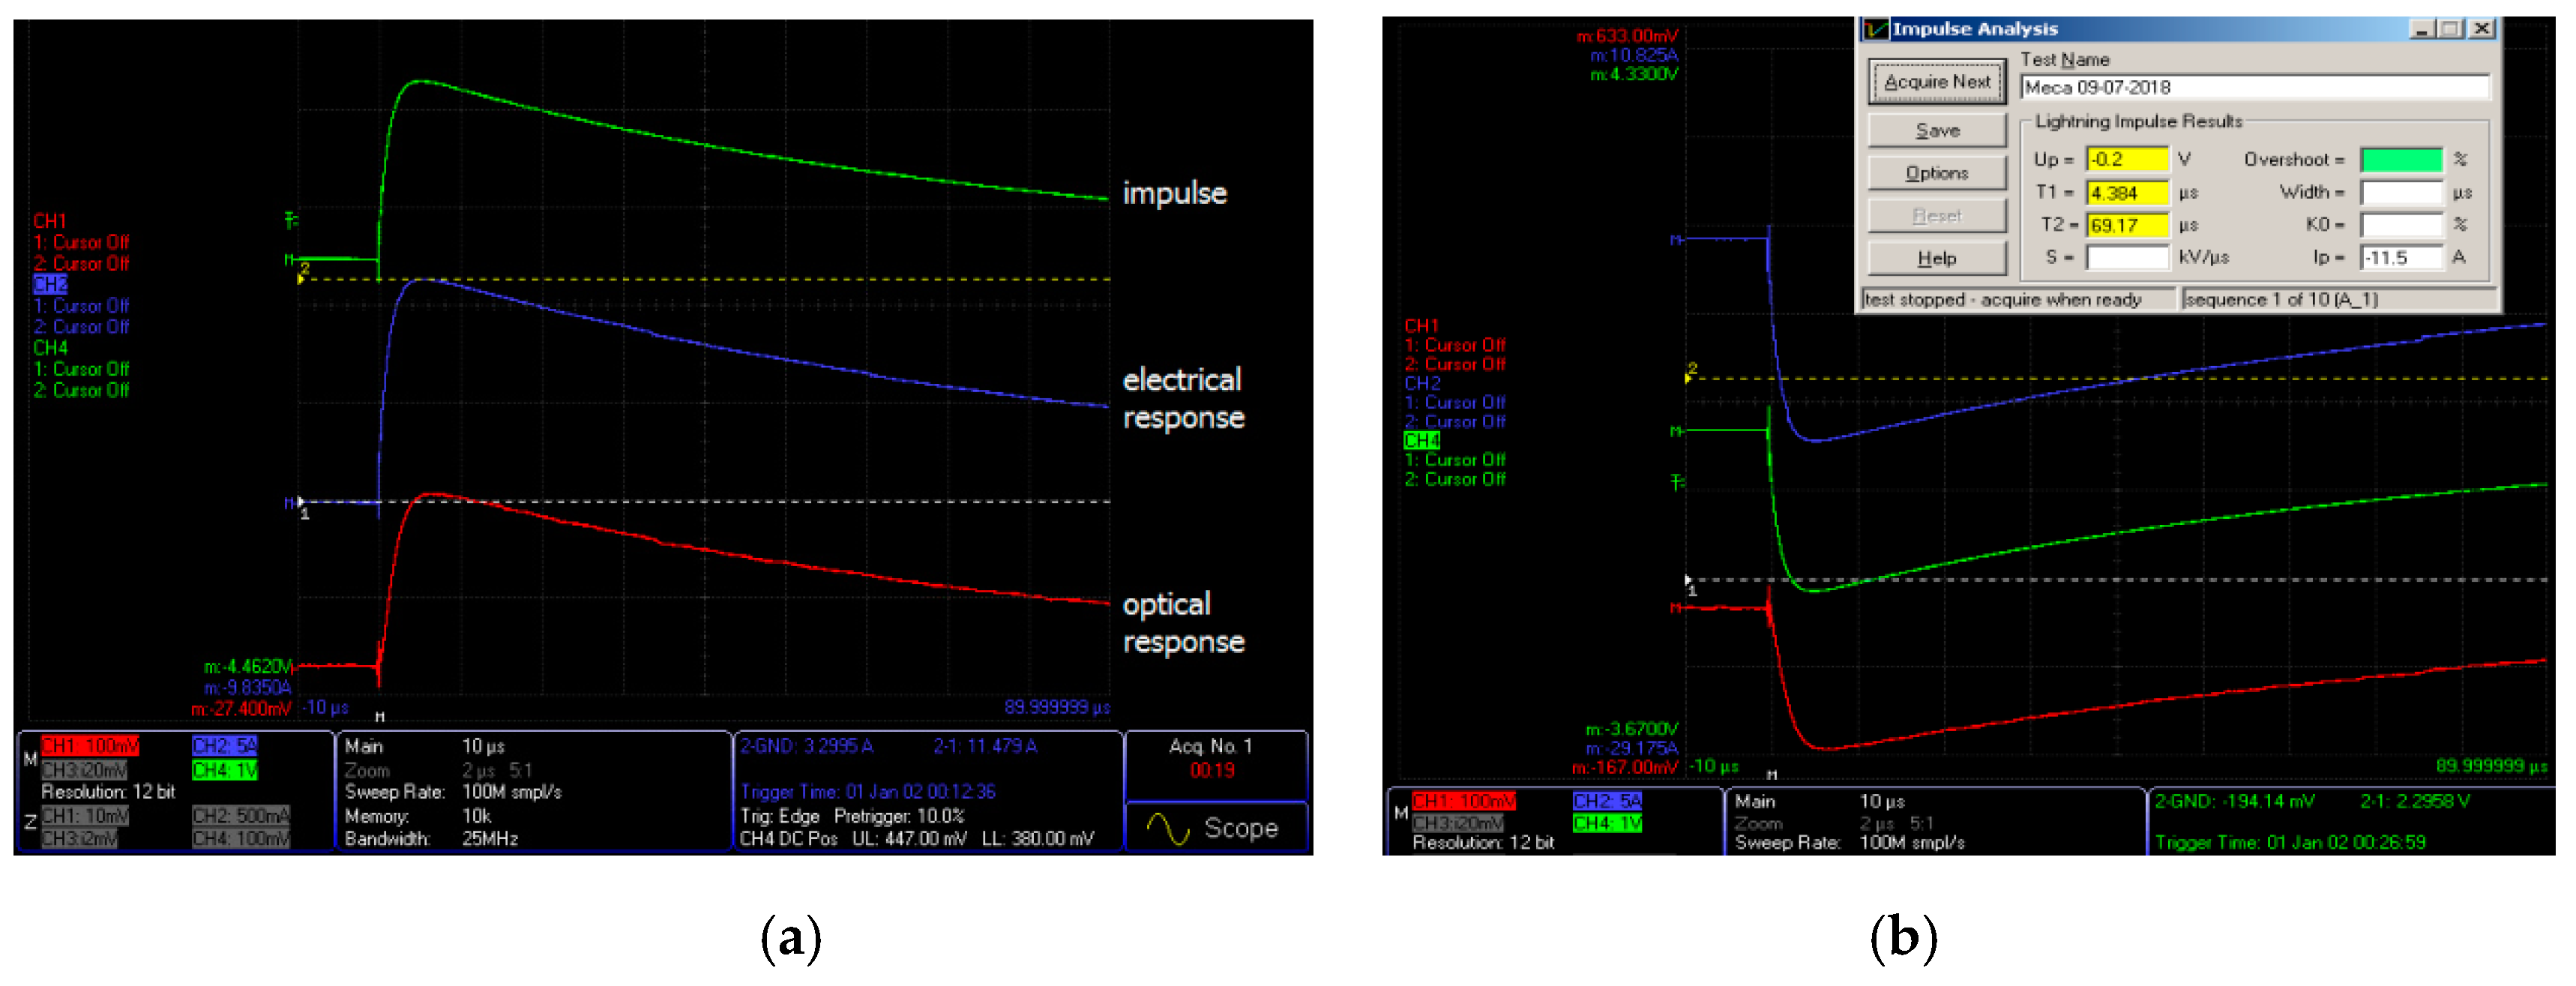2576x986 pixels.
Task: Open zoom CH2: 500mA setting in left scope
Action: point(240,816)
